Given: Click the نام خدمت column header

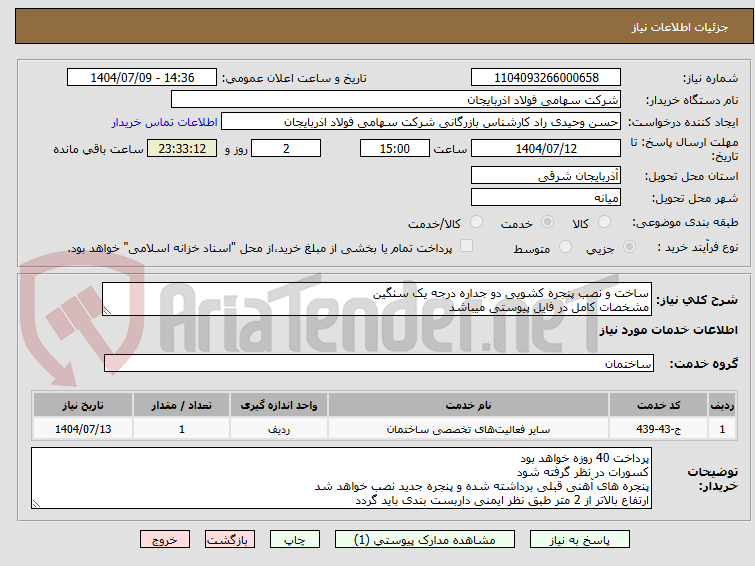Looking at the screenshot, I should [468, 405].
